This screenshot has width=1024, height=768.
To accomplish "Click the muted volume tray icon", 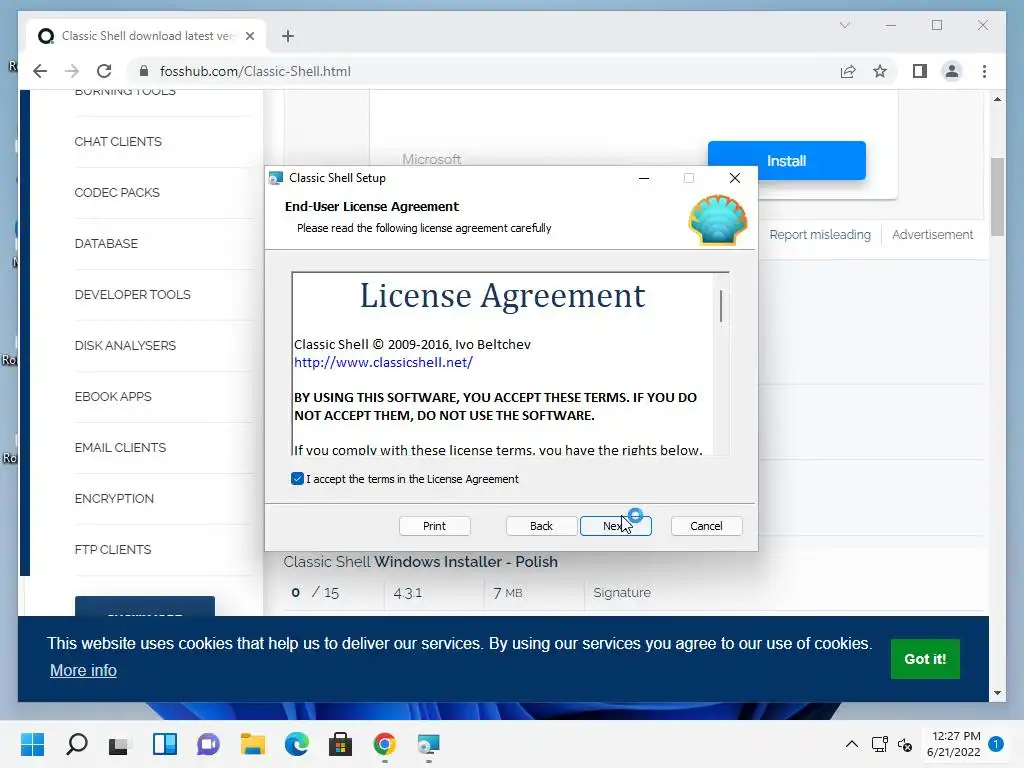I will (905, 744).
